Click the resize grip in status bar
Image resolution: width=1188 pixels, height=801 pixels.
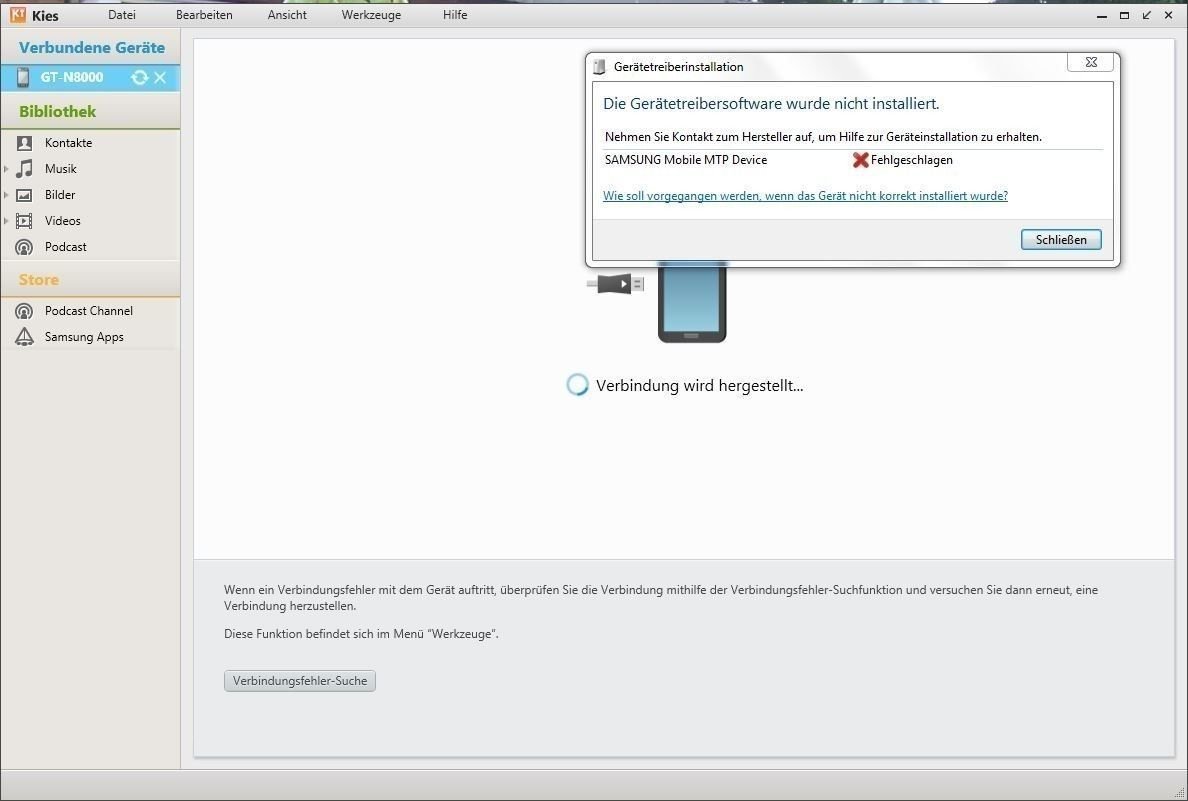coord(1178,792)
